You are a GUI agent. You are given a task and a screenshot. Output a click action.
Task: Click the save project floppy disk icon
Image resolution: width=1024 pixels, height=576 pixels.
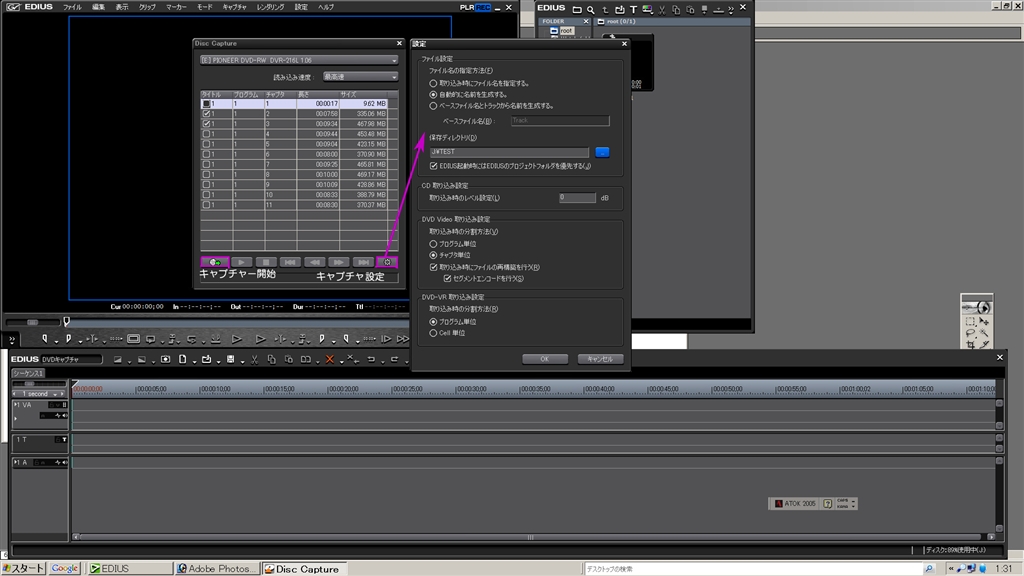[x=230, y=359]
